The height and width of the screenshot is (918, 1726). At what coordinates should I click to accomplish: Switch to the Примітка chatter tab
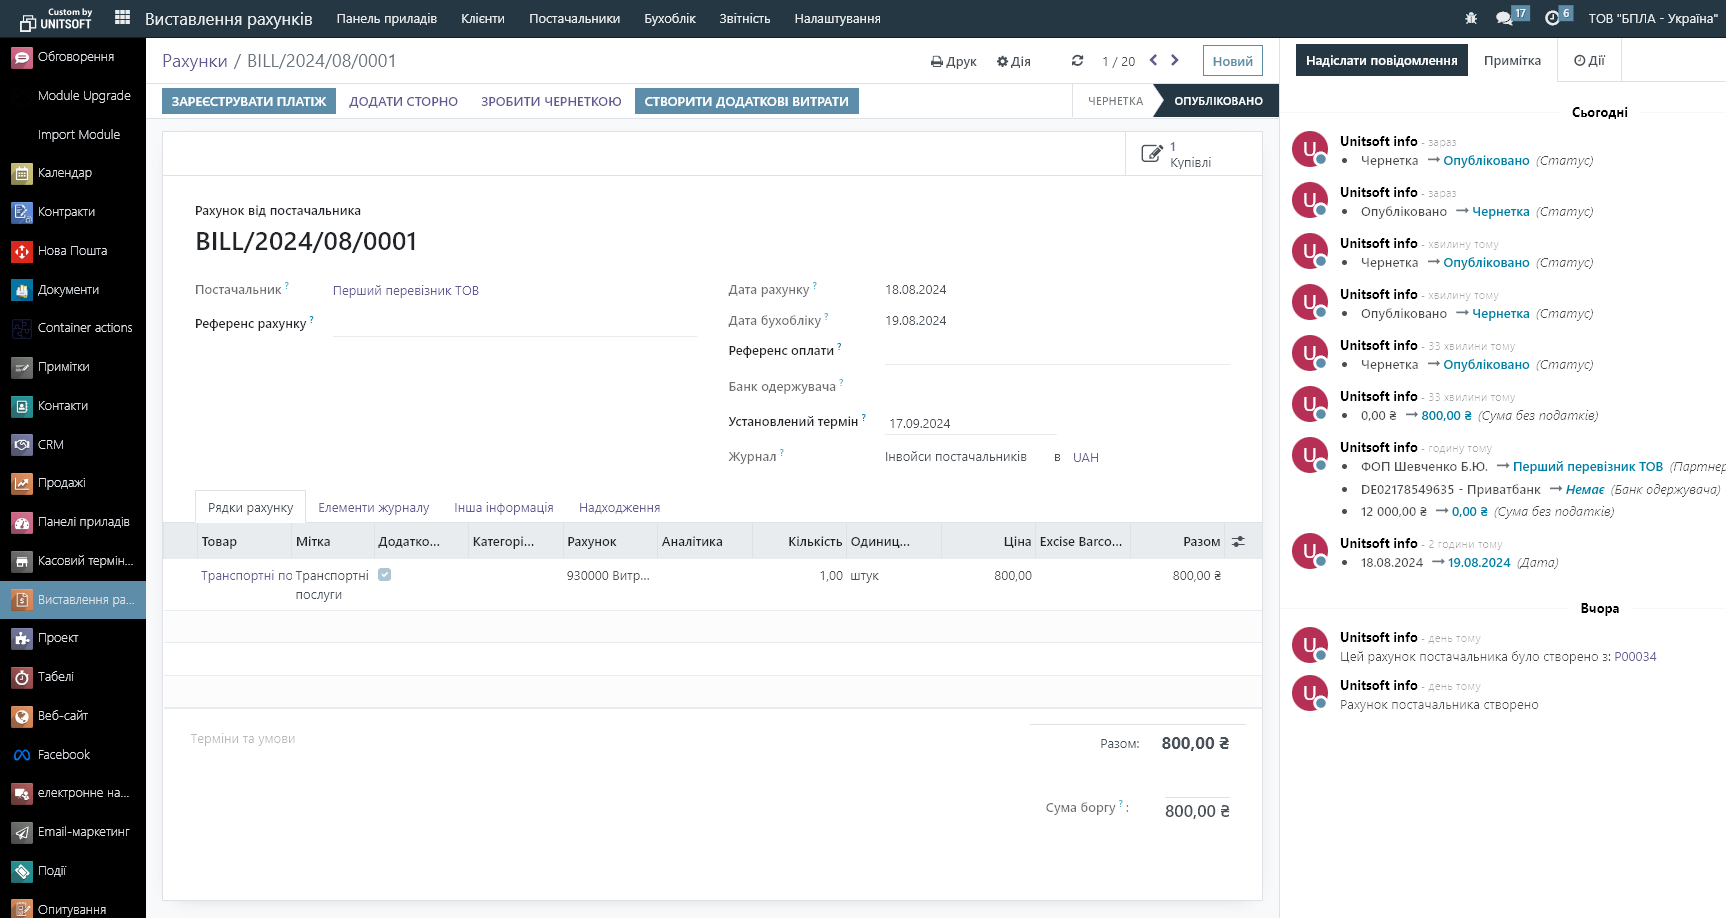click(1511, 61)
